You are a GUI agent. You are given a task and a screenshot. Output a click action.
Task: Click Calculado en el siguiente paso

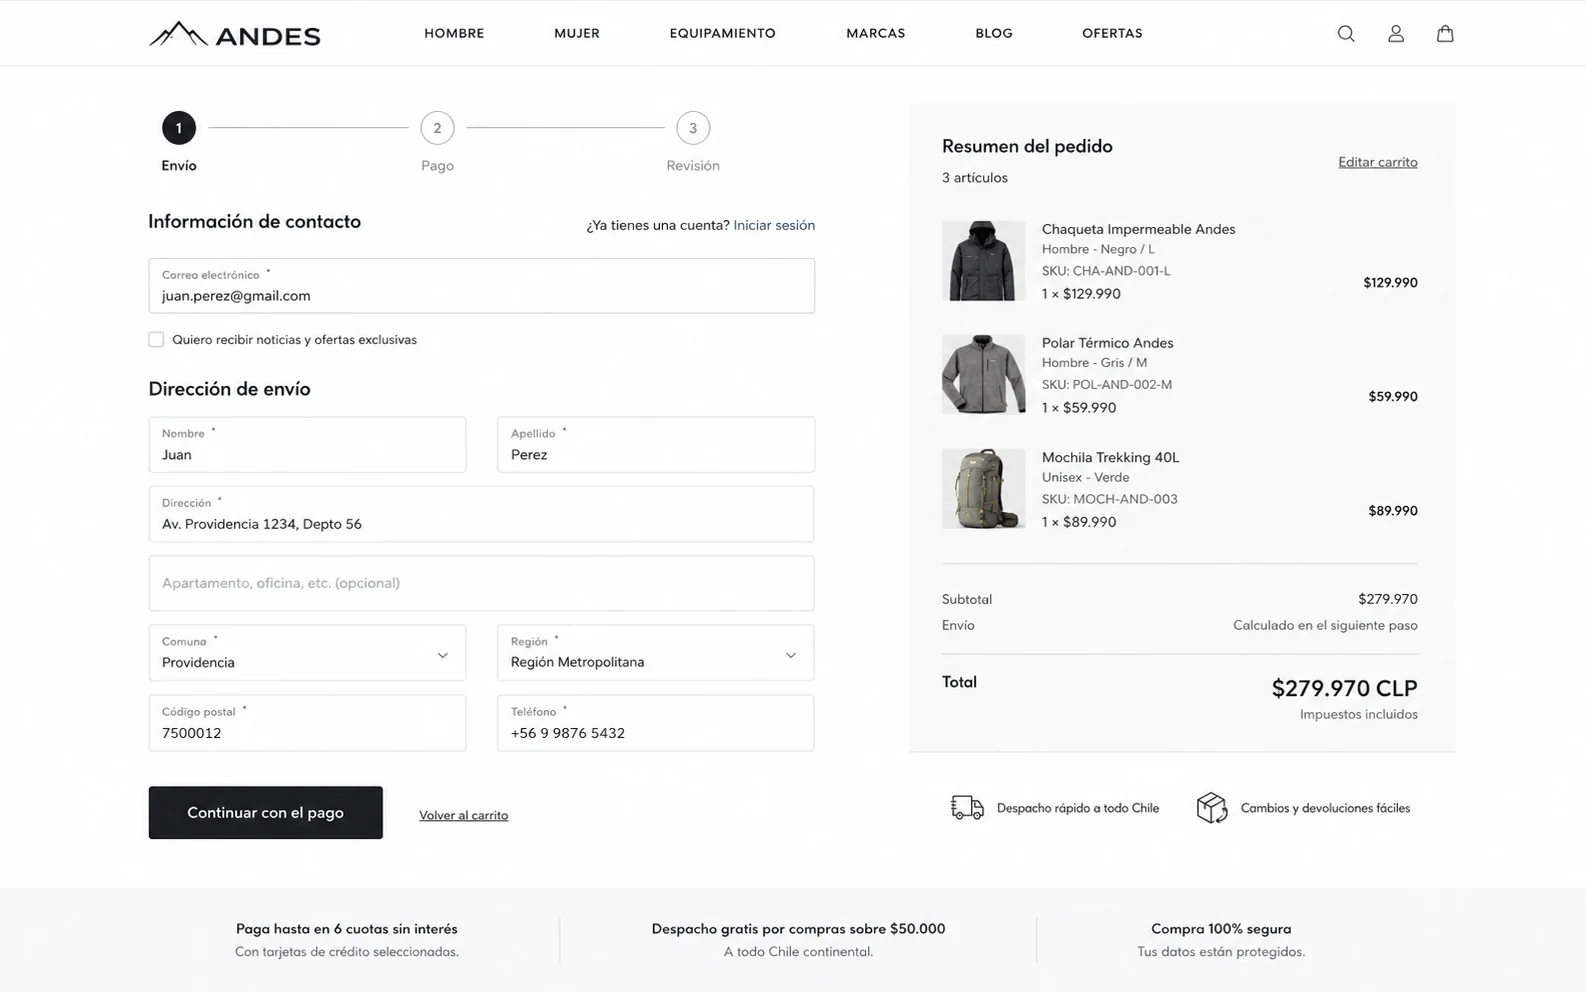pyautogui.click(x=1325, y=625)
